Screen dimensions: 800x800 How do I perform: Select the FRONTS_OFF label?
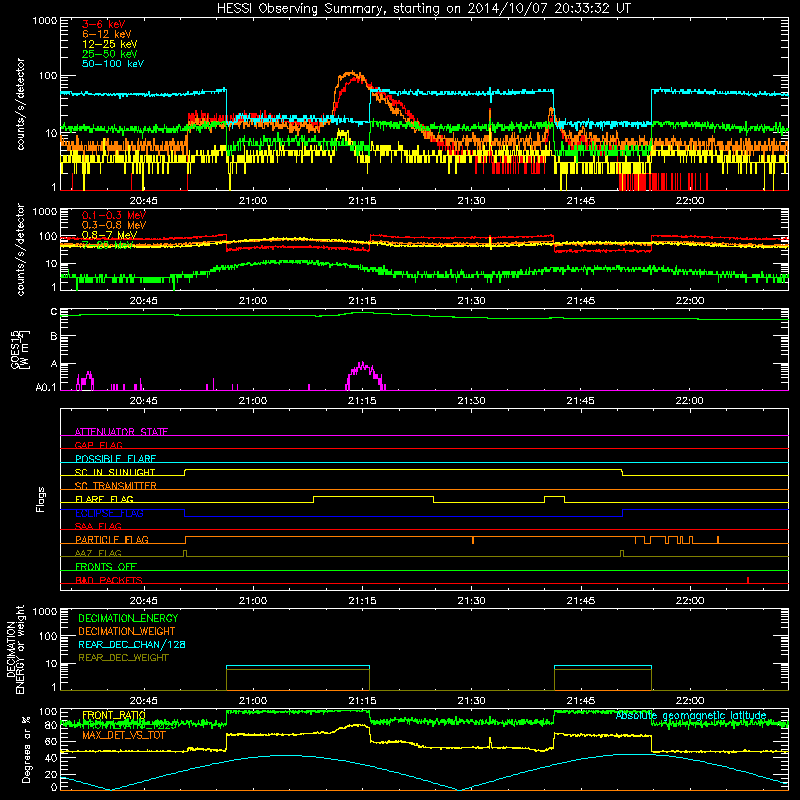click(106, 566)
